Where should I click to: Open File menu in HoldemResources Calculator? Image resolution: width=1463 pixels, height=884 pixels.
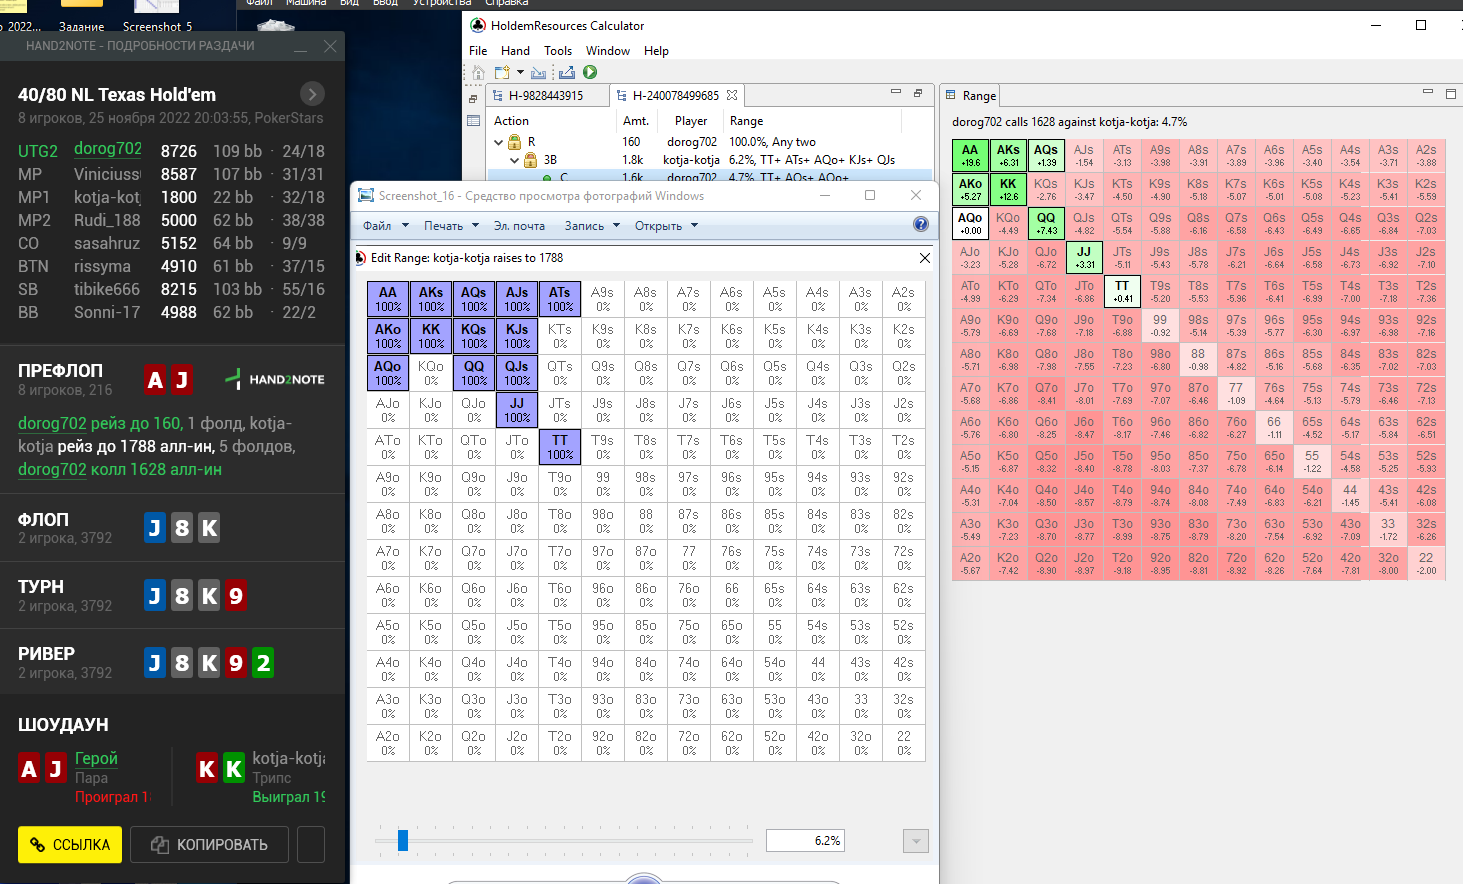click(478, 51)
